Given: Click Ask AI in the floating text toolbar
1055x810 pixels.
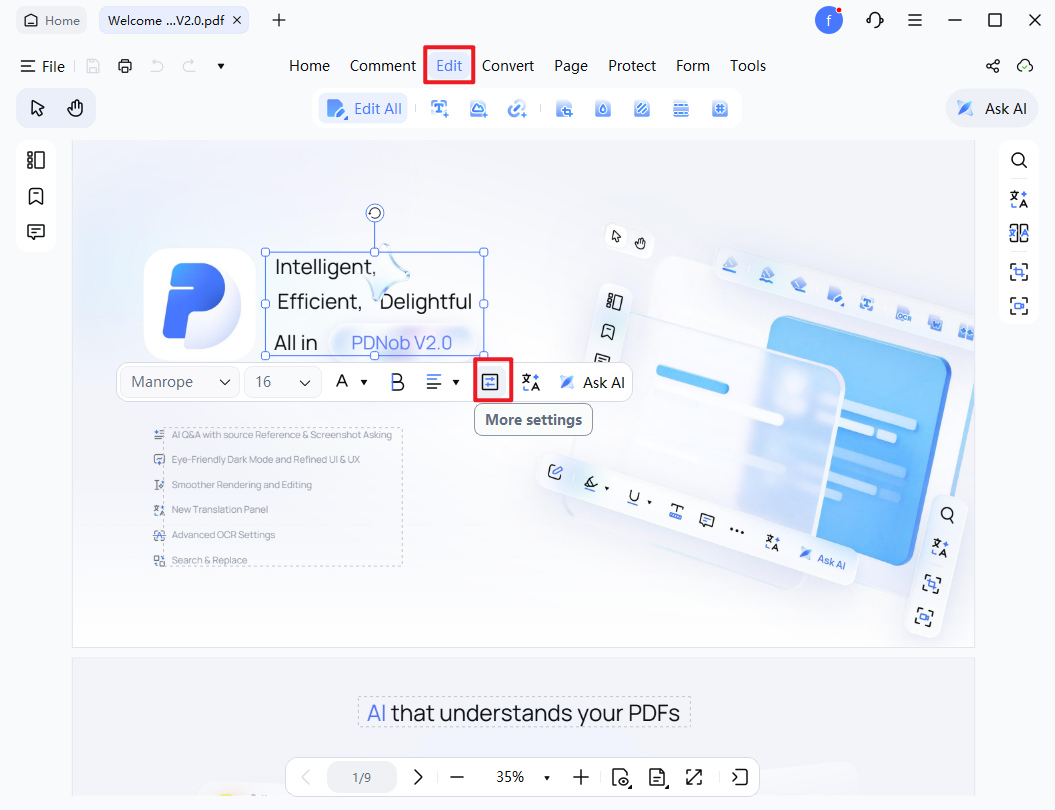Looking at the screenshot, I should 591,382.
